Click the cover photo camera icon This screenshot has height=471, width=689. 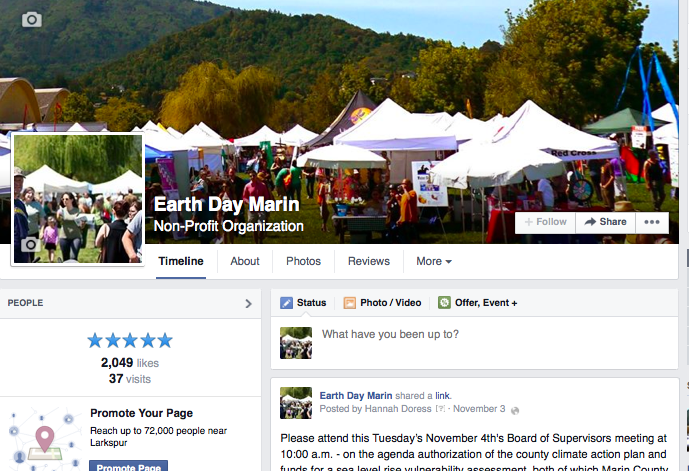(x=32, y=19)
